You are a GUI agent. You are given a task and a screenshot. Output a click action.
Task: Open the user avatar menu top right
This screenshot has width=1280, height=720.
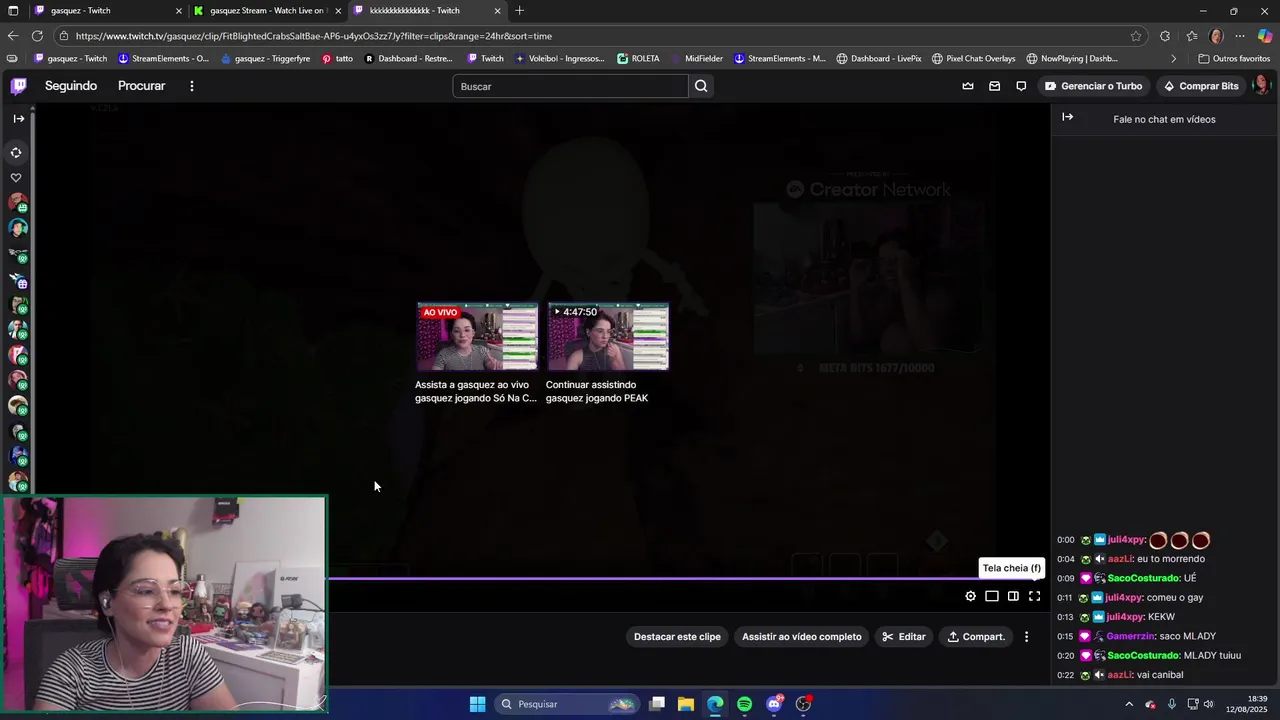[1260, 86]
